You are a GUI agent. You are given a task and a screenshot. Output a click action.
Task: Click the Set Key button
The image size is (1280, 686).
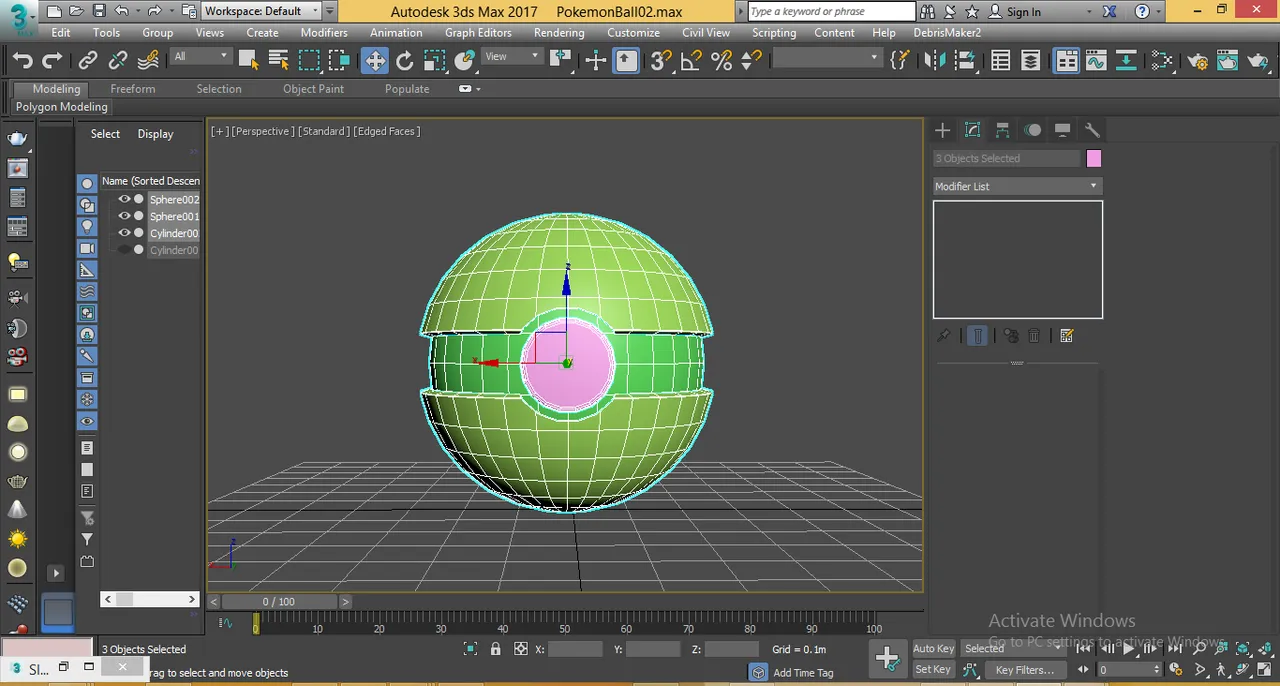(x=933, y=669)
